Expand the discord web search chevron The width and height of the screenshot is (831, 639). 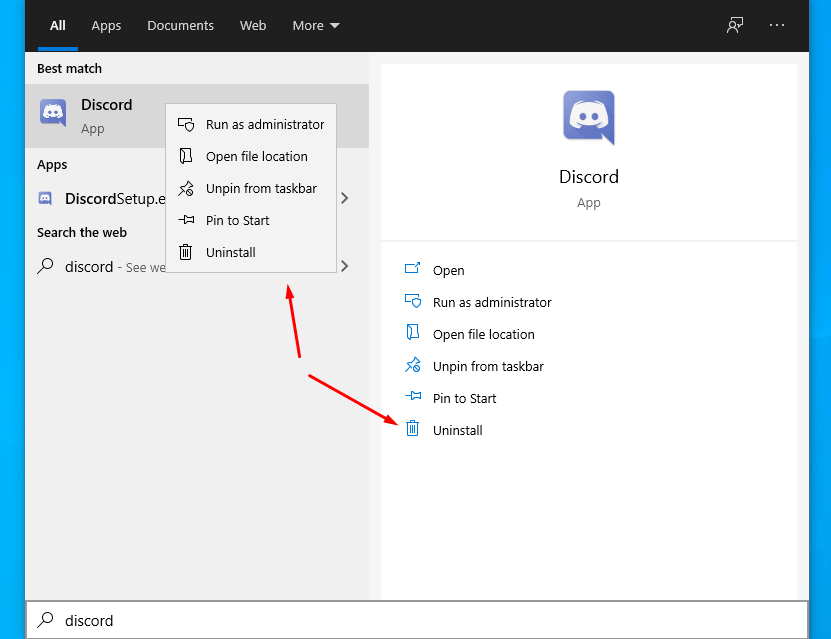click(x=345, y=266)
